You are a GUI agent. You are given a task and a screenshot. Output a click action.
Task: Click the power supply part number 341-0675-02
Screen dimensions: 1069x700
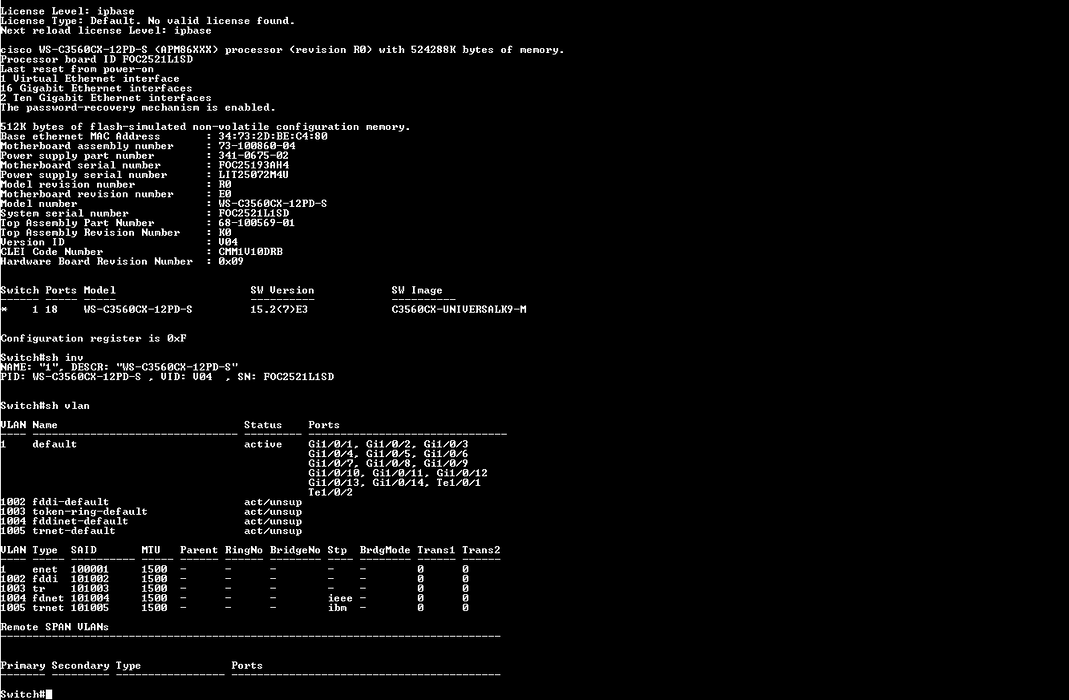(254, 155)
